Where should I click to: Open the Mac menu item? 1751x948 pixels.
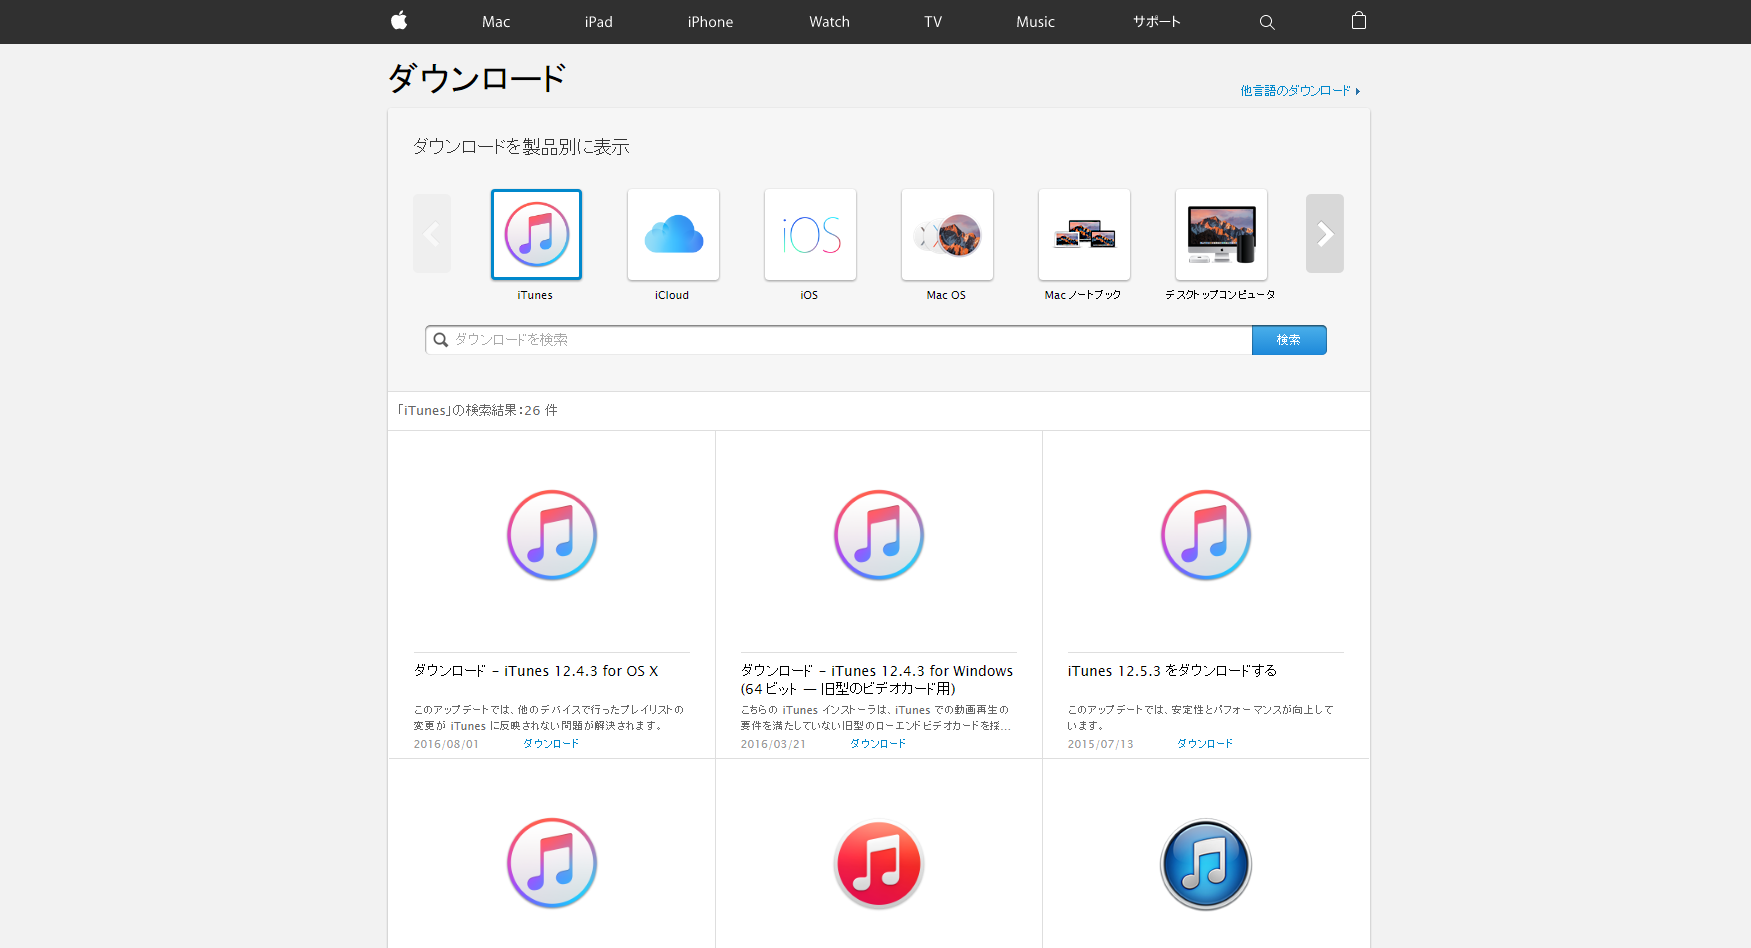pyautogui.click(x=496, y=22)
